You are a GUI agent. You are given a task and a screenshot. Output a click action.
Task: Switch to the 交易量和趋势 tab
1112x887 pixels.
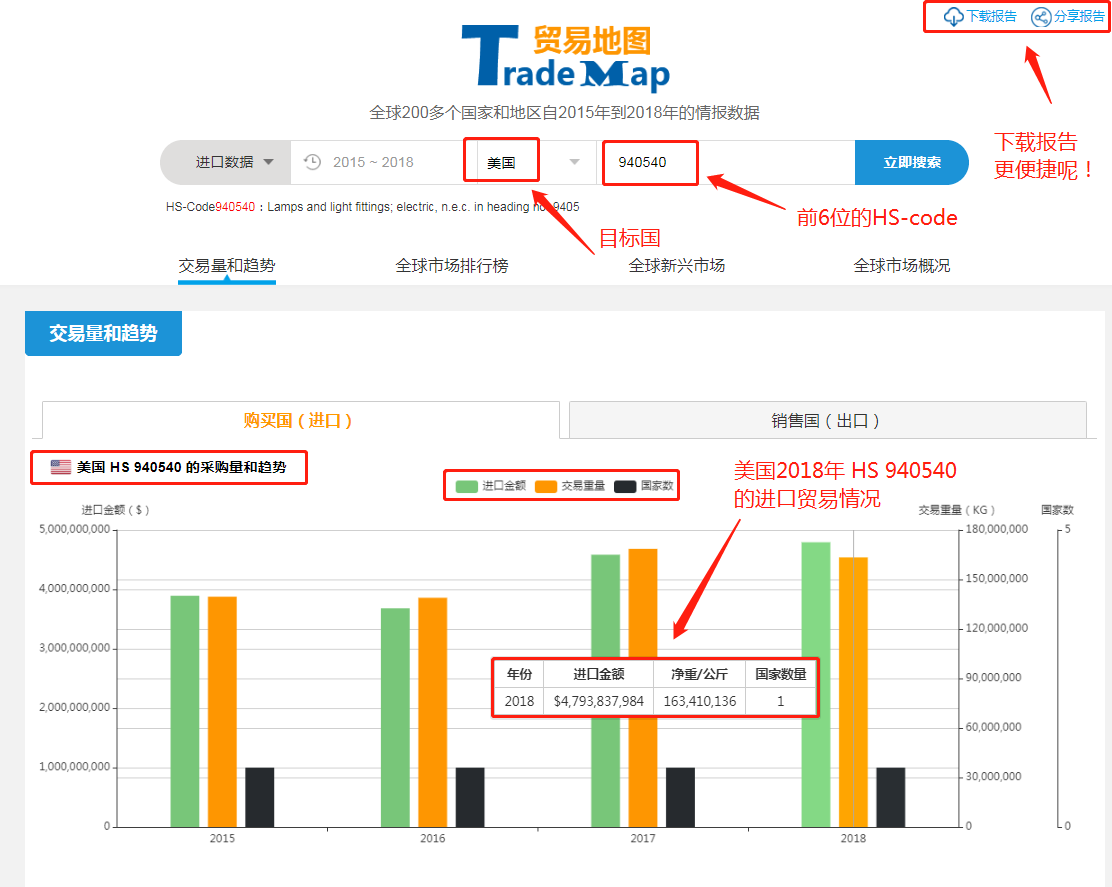[x=227, y=266]
